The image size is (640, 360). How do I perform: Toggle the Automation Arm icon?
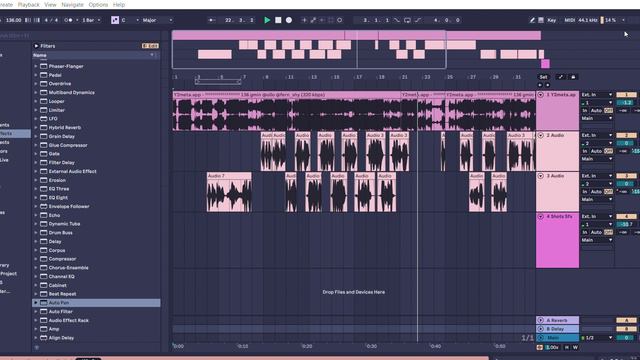pos(313,20)
